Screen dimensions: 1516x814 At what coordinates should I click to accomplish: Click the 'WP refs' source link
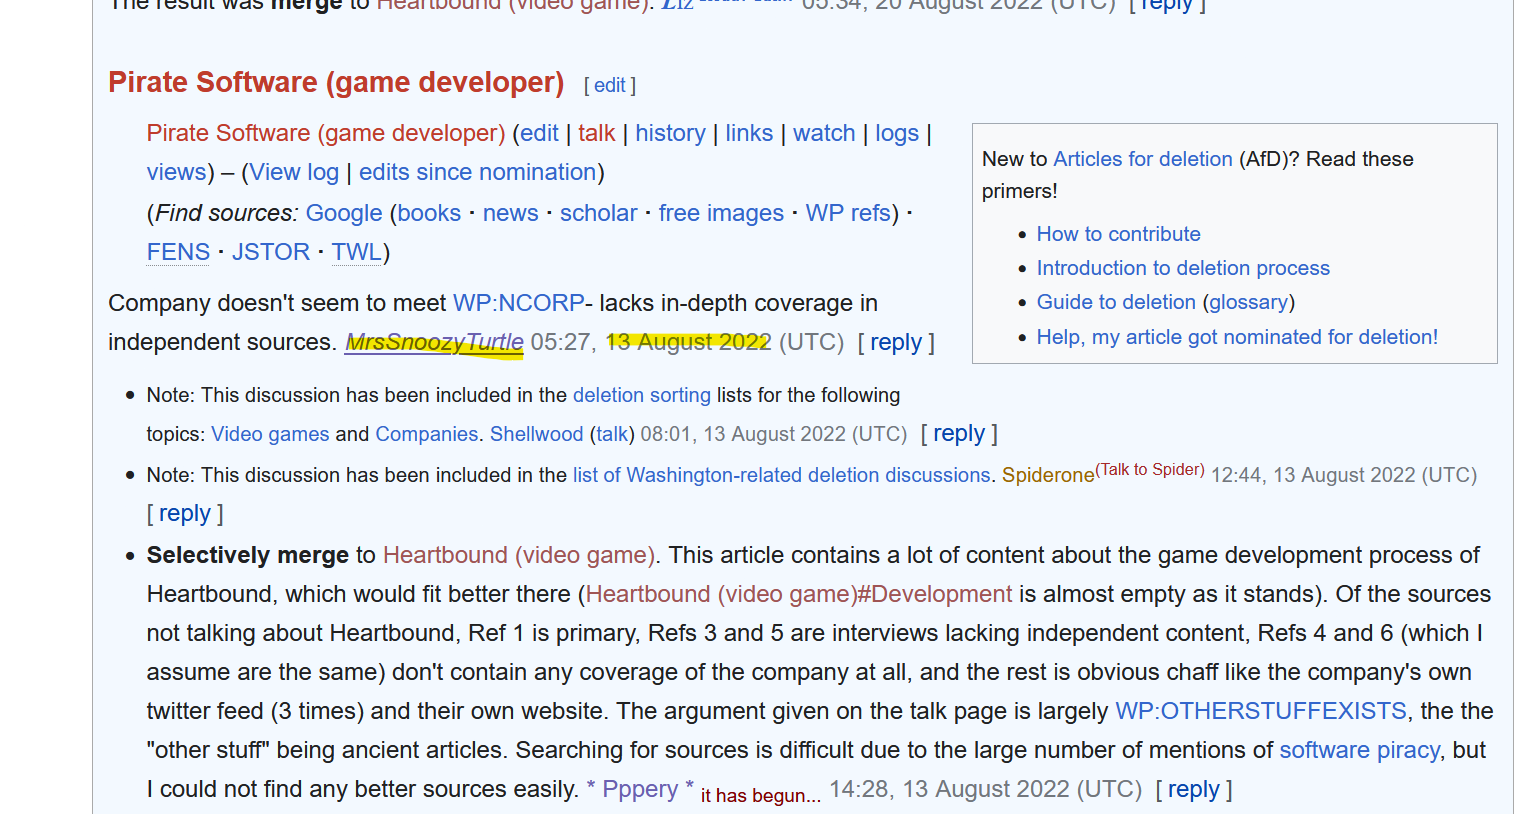[848, 213]
